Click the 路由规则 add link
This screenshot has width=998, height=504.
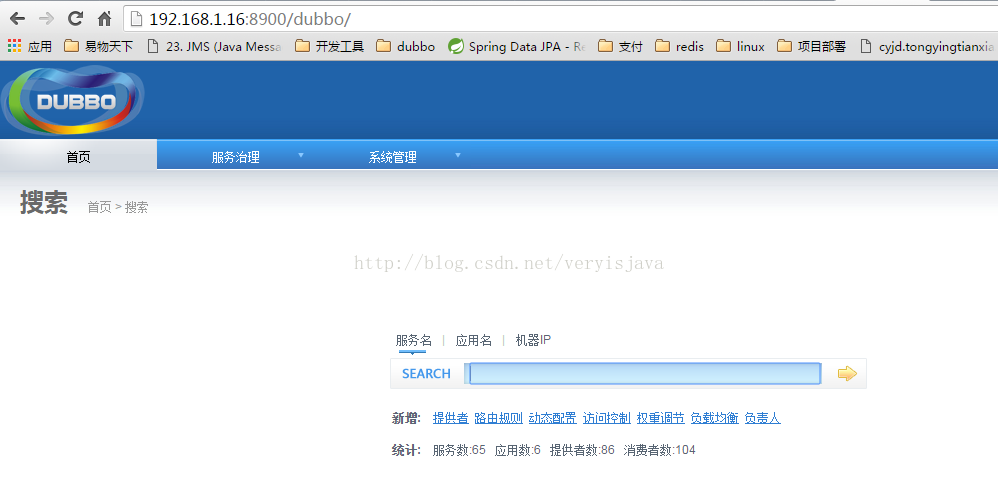[x=498, y=418]
